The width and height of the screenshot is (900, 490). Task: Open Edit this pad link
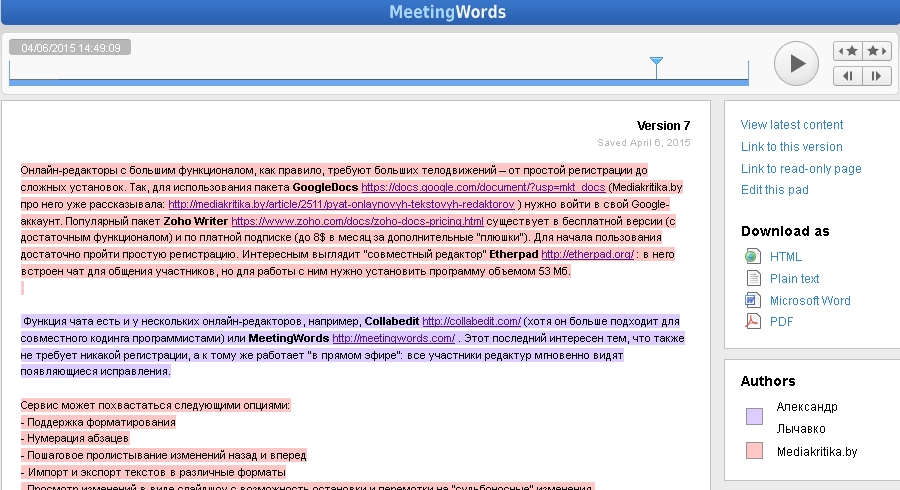pos(774,190)
